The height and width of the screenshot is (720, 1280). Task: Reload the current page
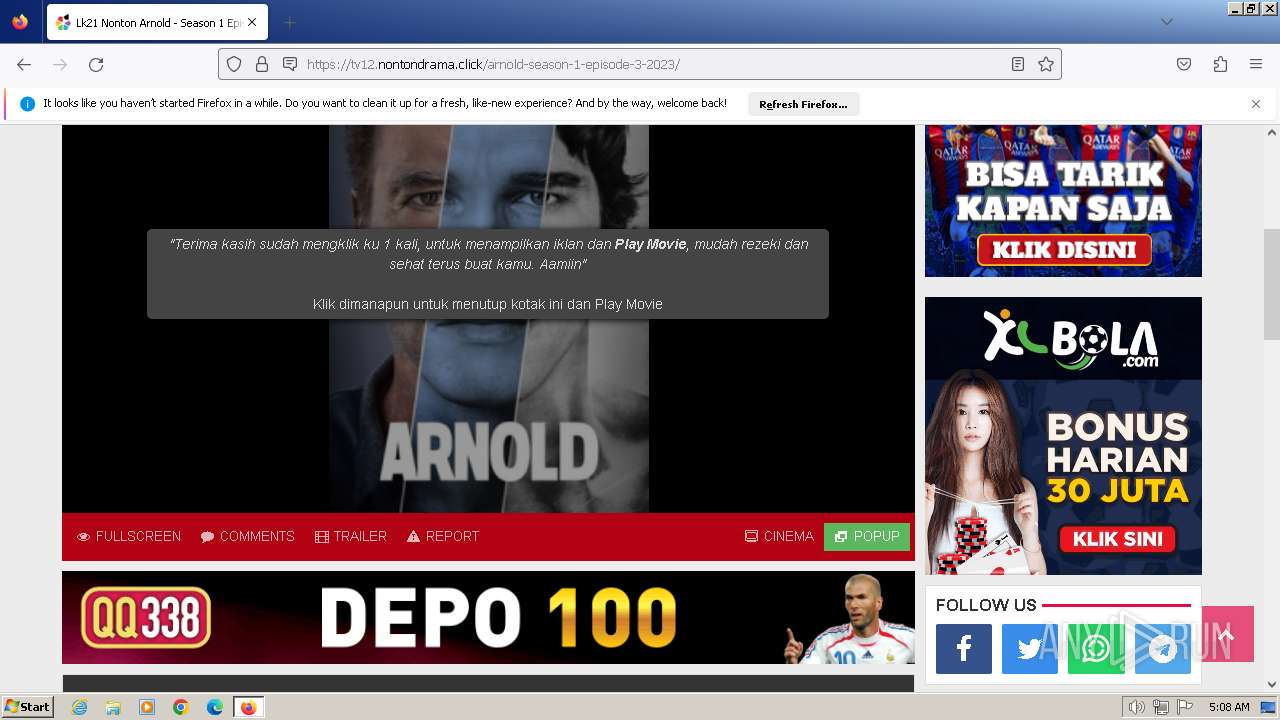pyautogui.click(x=96, y=64)
